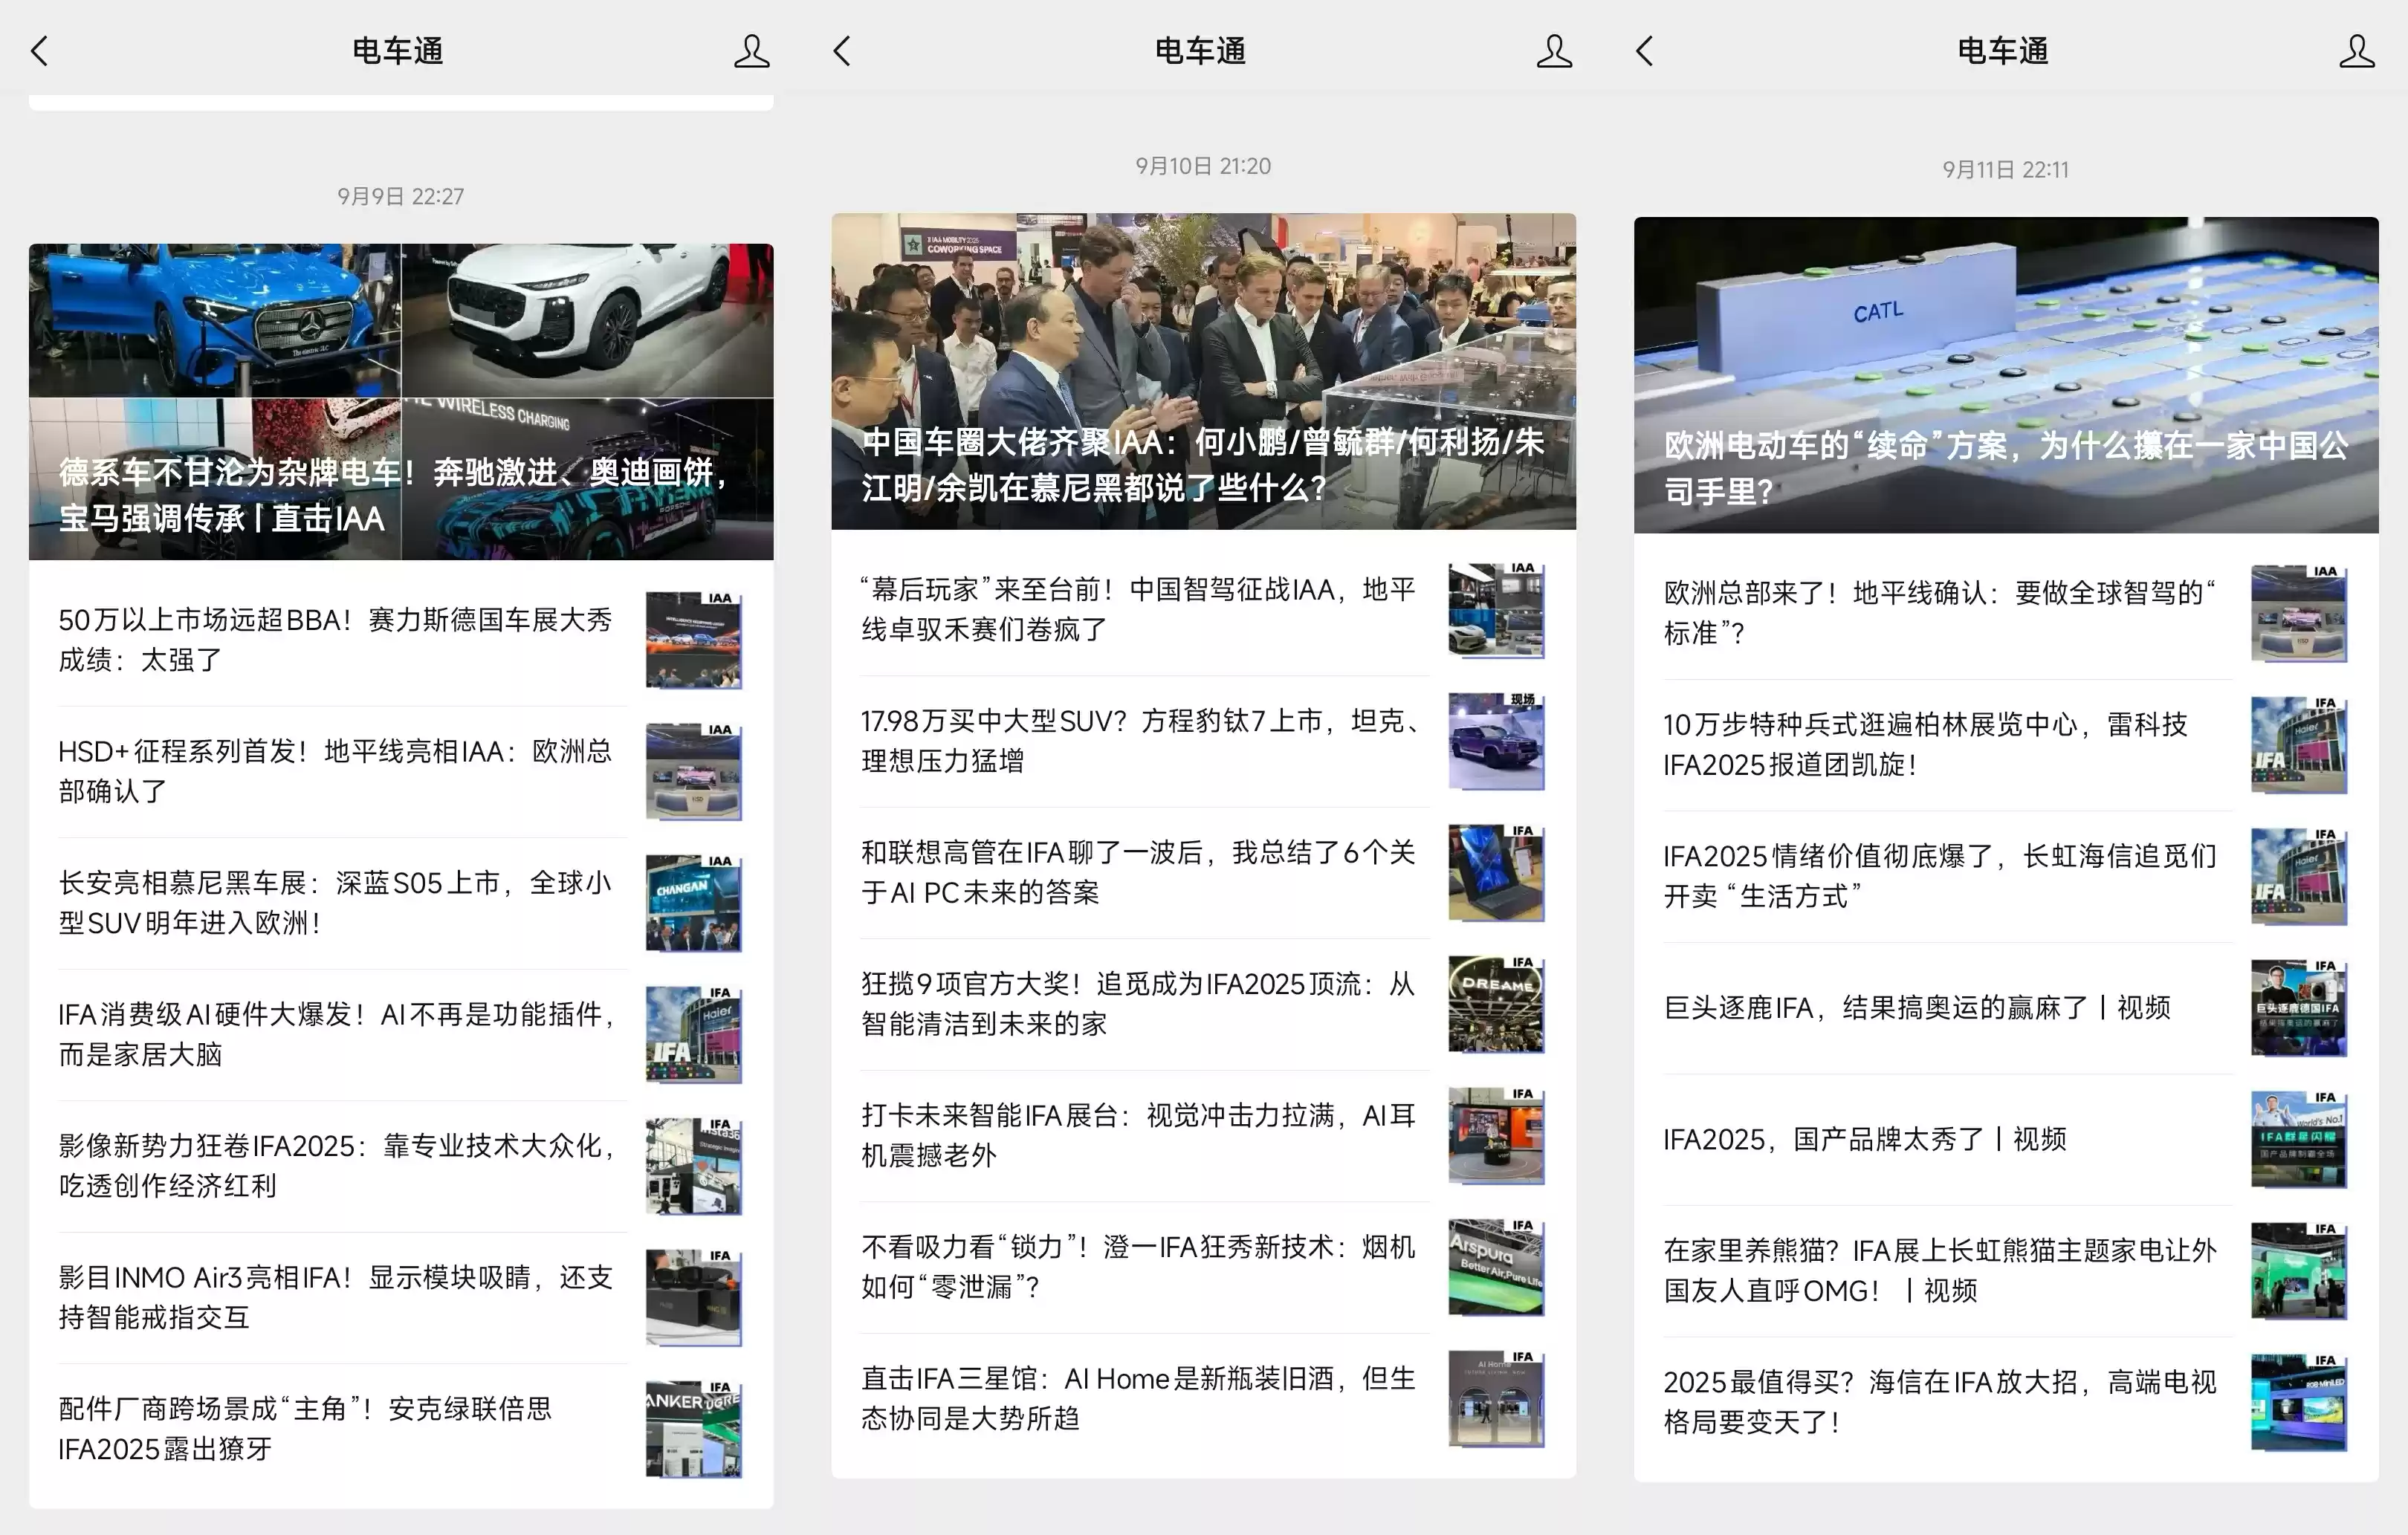
Task: Open the contact profile icon in right panel
Action: click(x=2356, y=49)
